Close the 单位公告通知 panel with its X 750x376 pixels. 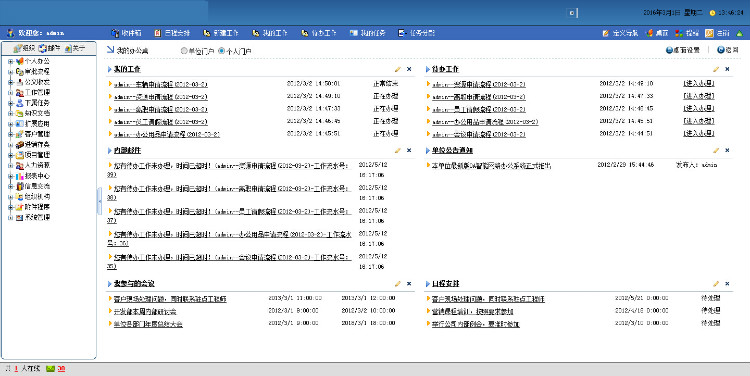[x=727, y=150]
